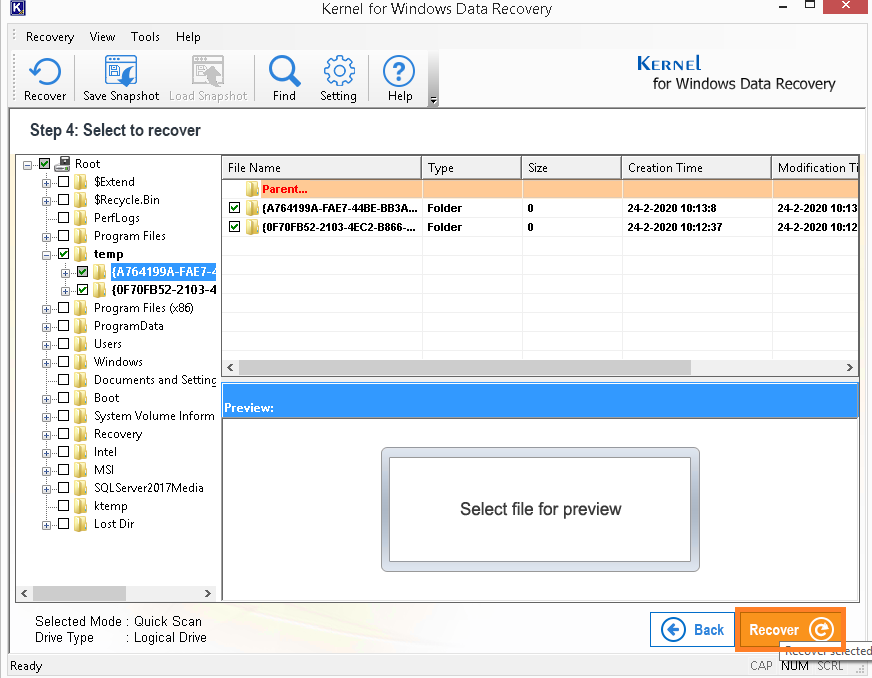Screen dimensions: 872x678
Task: Toggle the Root checkbox
Action: point(44,164)
